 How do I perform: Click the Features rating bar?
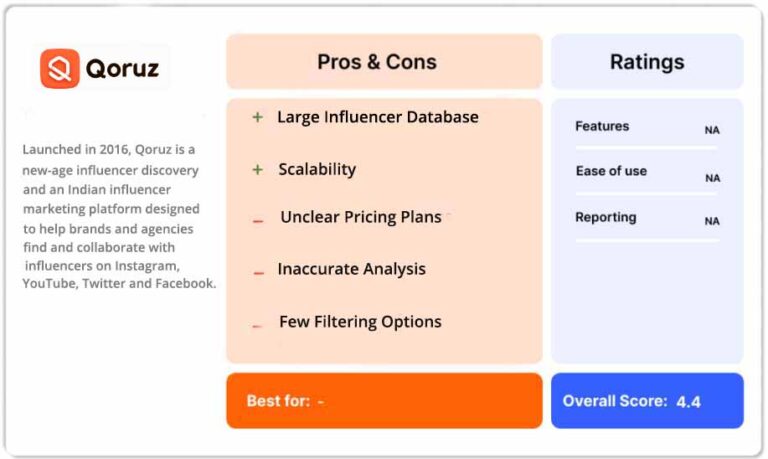point(647,147)
